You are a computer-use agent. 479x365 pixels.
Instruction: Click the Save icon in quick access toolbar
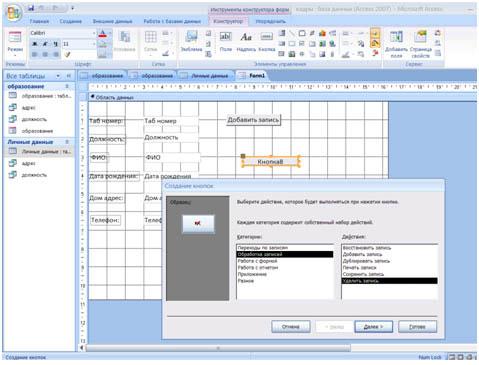pos(31,8)
